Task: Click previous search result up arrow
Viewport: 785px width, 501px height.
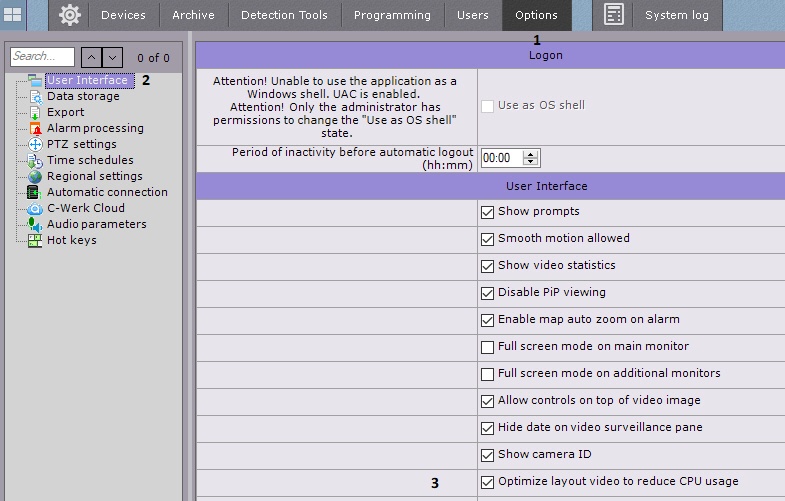Action: (x=90, y=58)
